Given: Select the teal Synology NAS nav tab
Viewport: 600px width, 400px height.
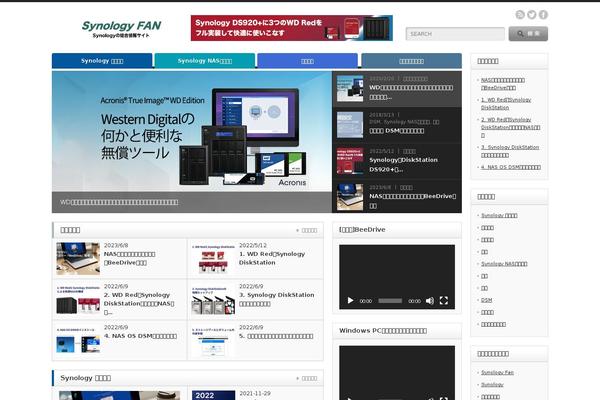Looking at the screenshot, I should click(205, 61).
